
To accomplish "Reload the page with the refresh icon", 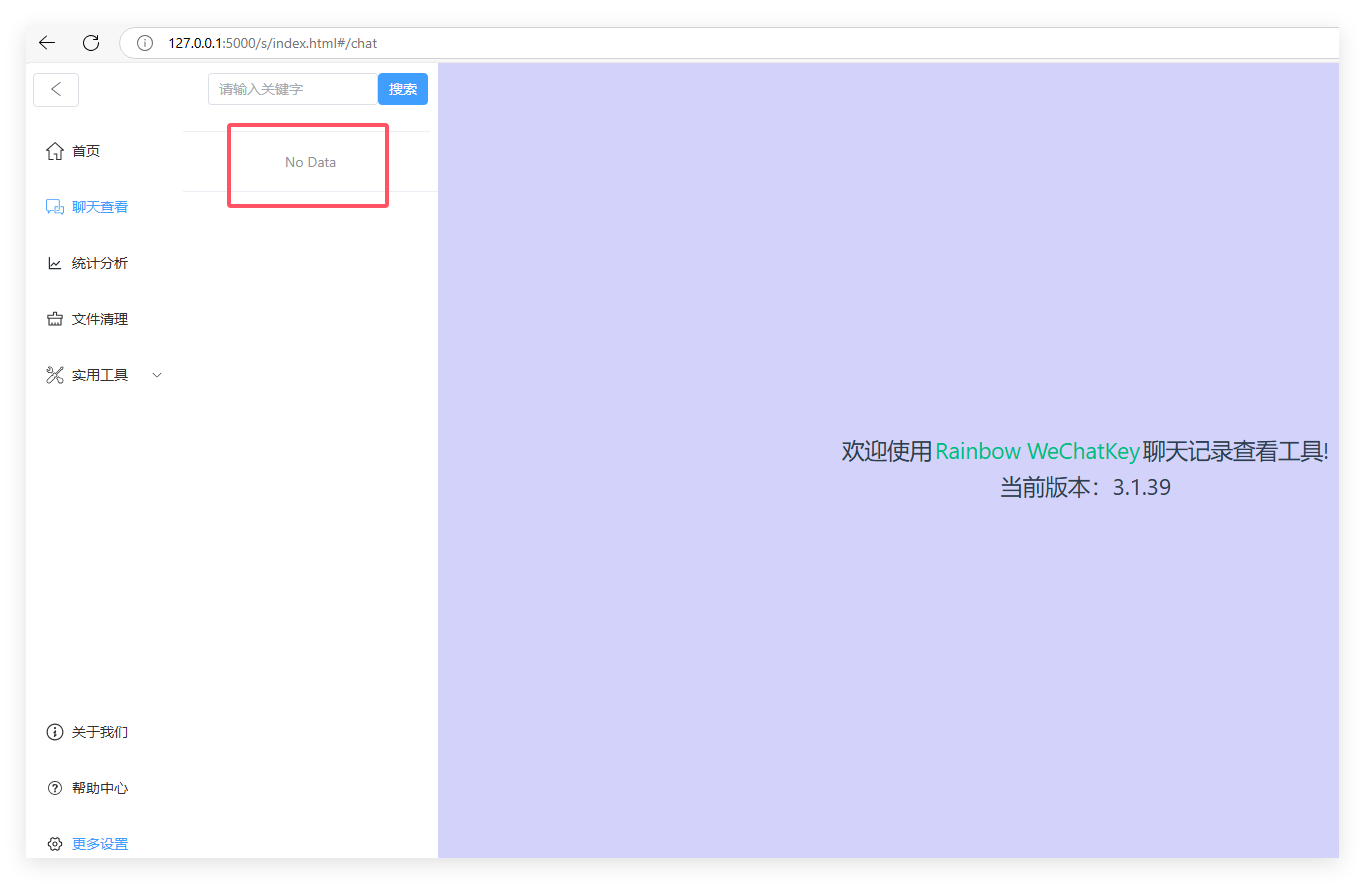I will tap(91, 43).
